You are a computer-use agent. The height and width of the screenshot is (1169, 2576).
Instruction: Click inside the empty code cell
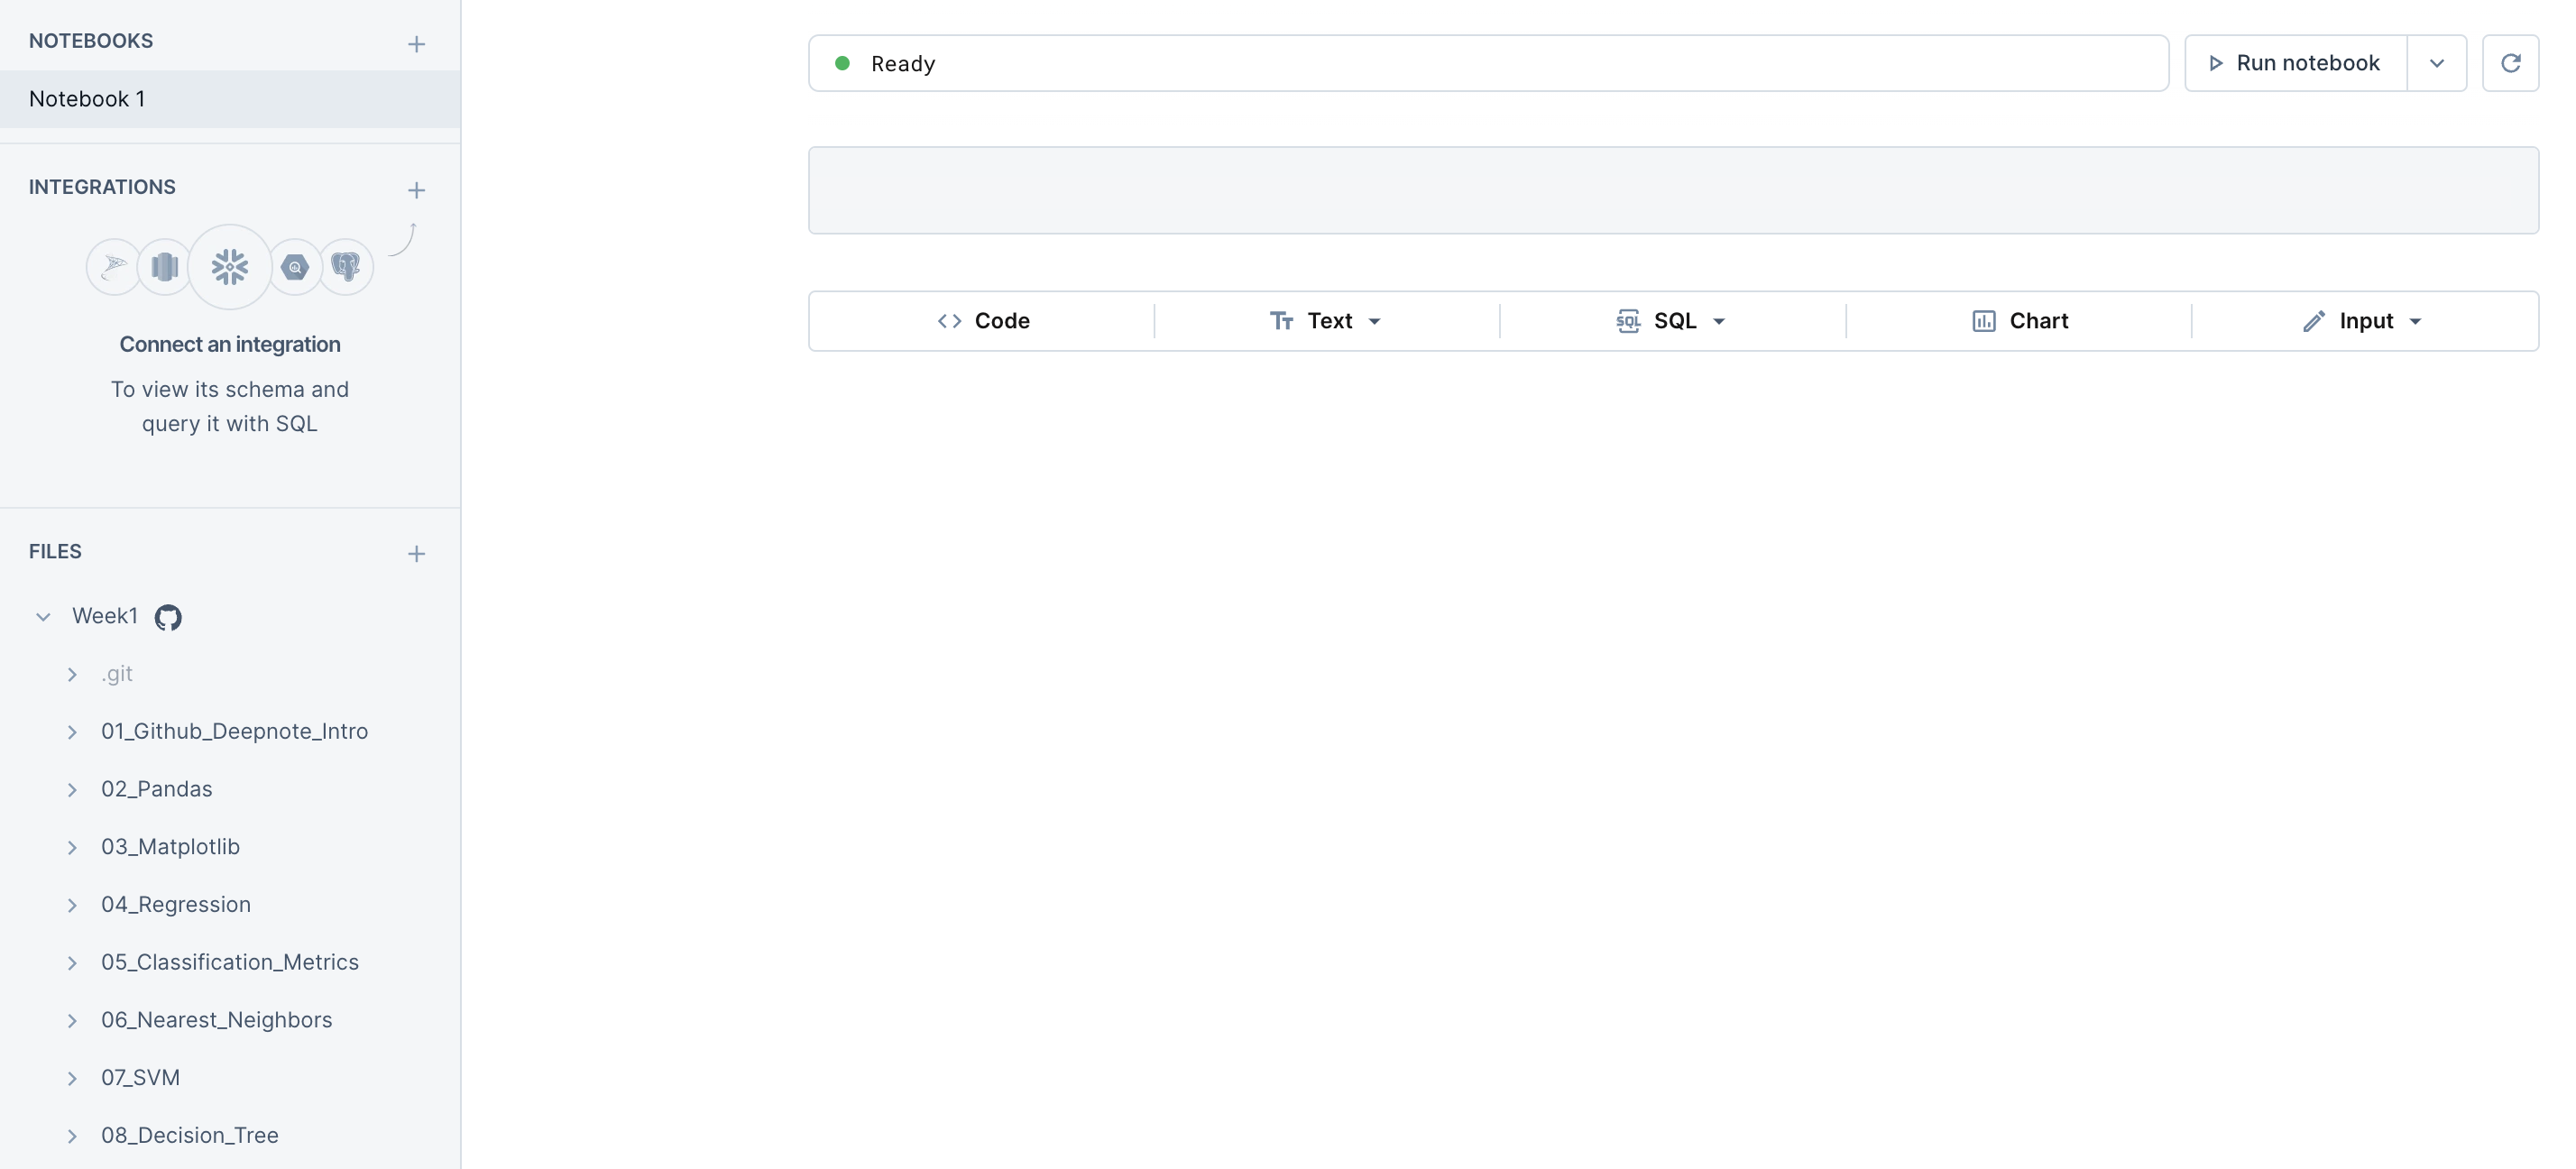pyautogui.click(x=1672, y=190)
